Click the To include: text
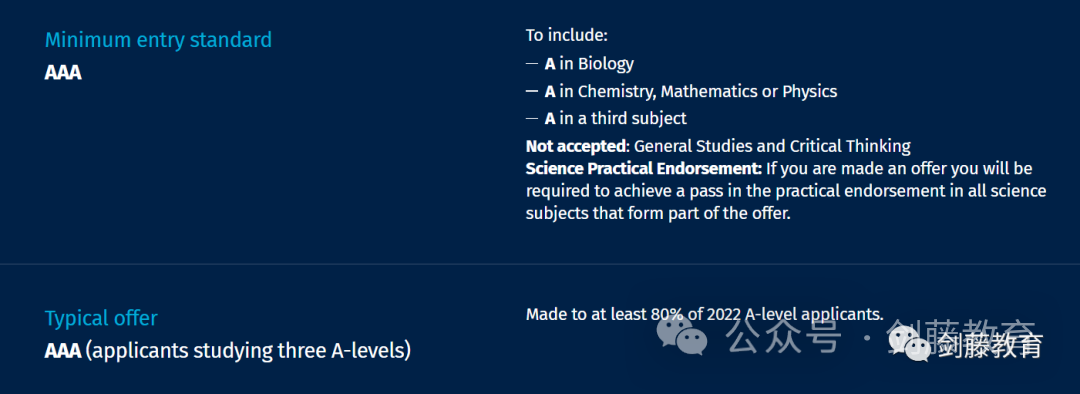The width and height of the screenshot is (1080, 394). click(x=567, y=35)
